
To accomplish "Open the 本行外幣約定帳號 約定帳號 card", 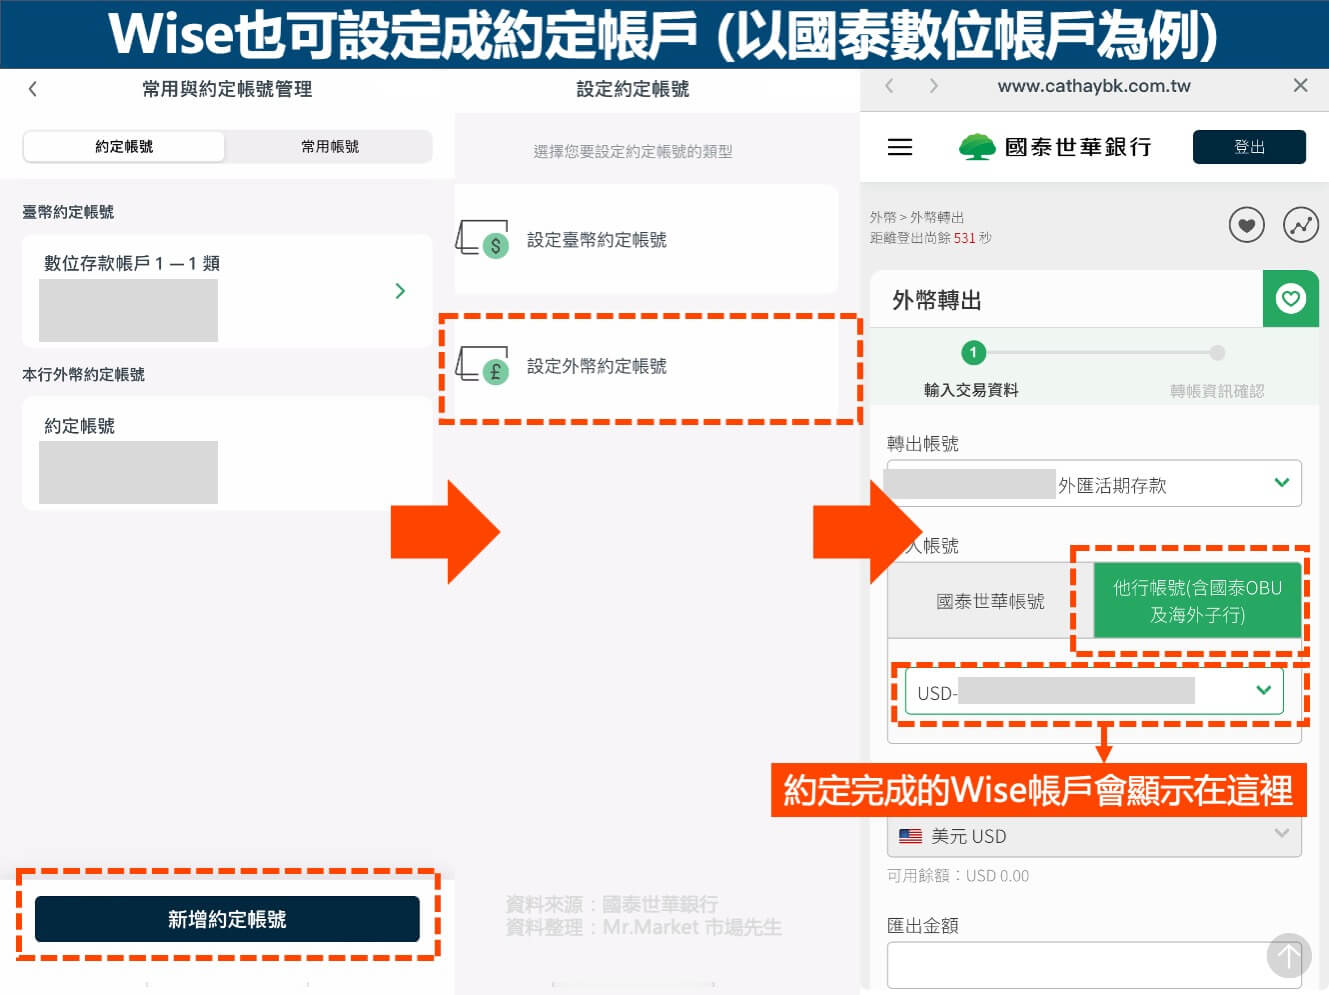I will click(227, 453).
